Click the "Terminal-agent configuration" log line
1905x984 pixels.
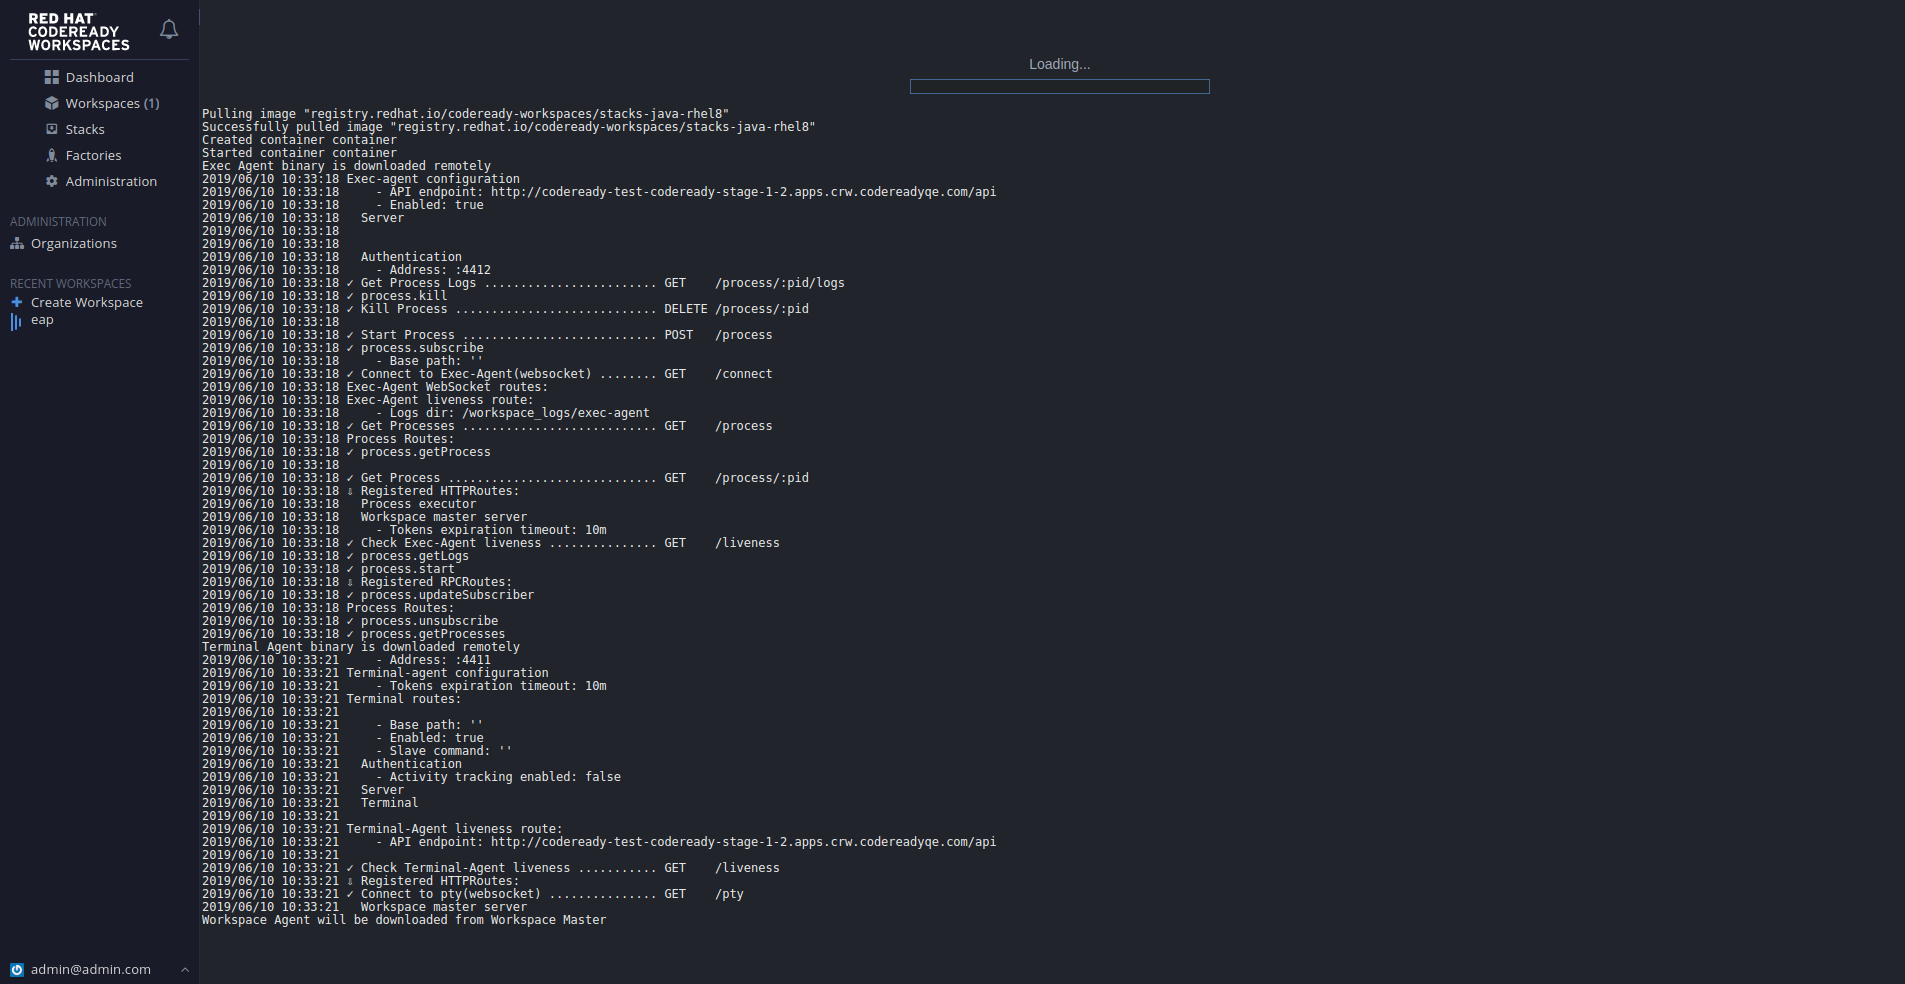375,673
